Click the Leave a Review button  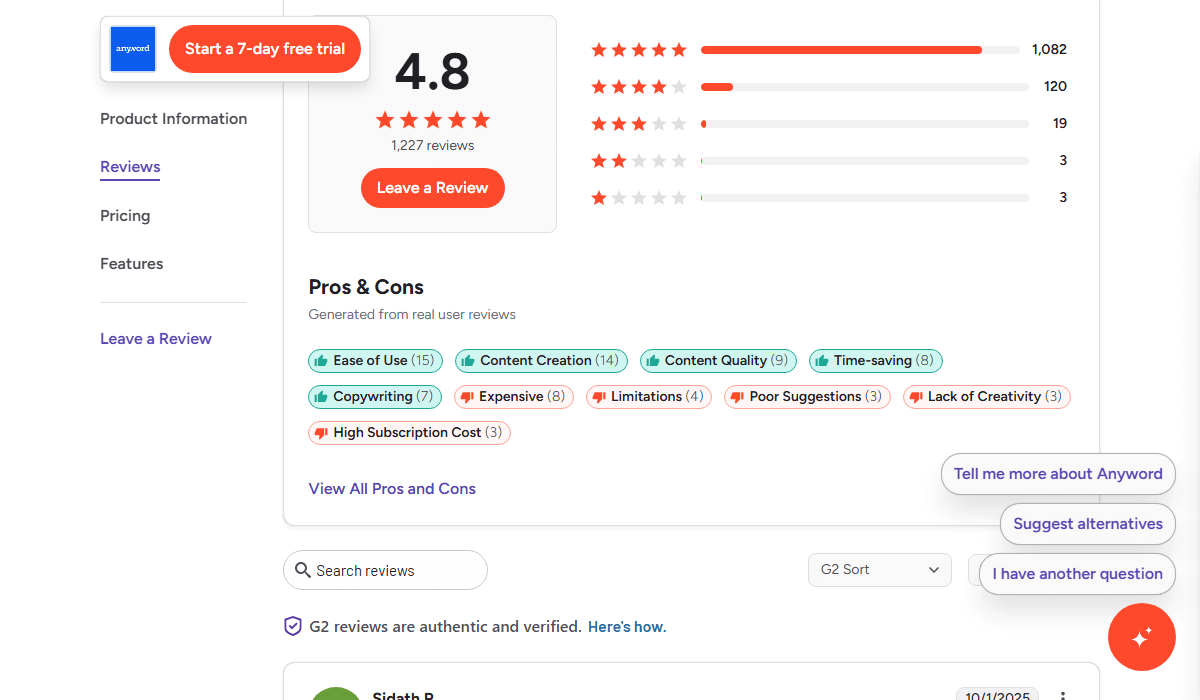pos(432,187)
